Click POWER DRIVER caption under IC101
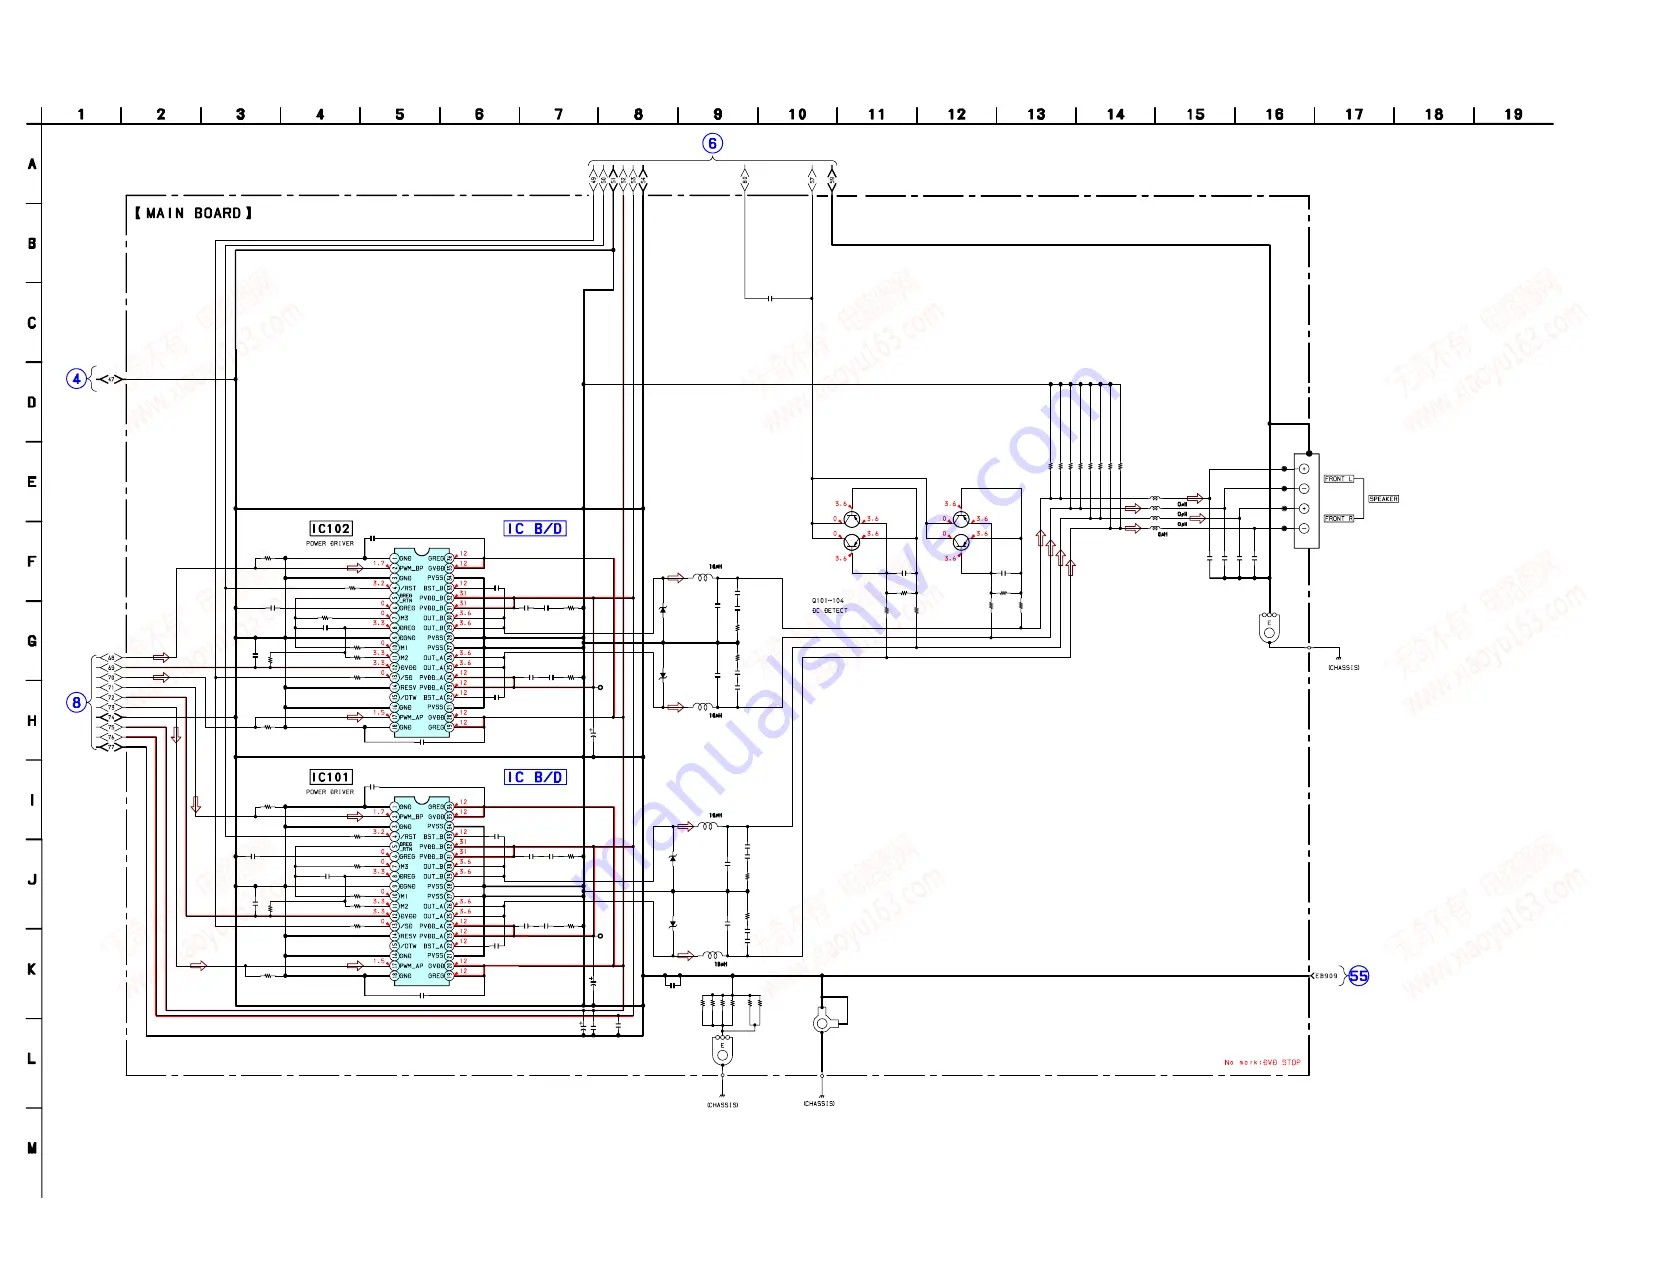The image size is (1680, 1263). click(x=330, y=792)
